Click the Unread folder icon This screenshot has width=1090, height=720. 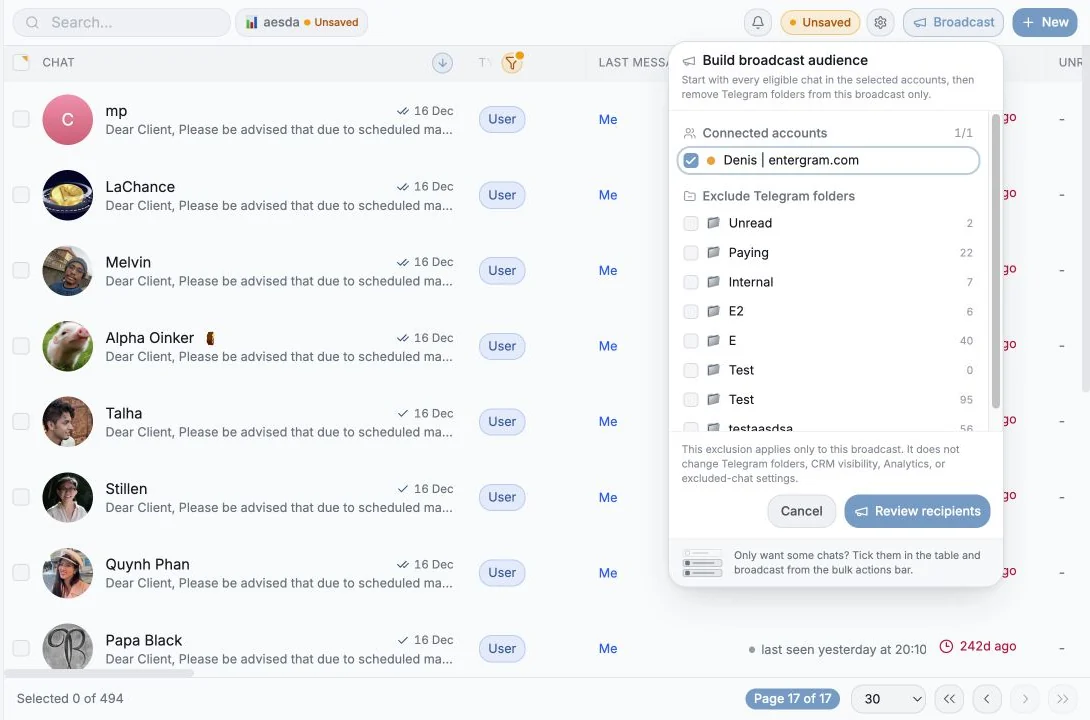(713, 223)
